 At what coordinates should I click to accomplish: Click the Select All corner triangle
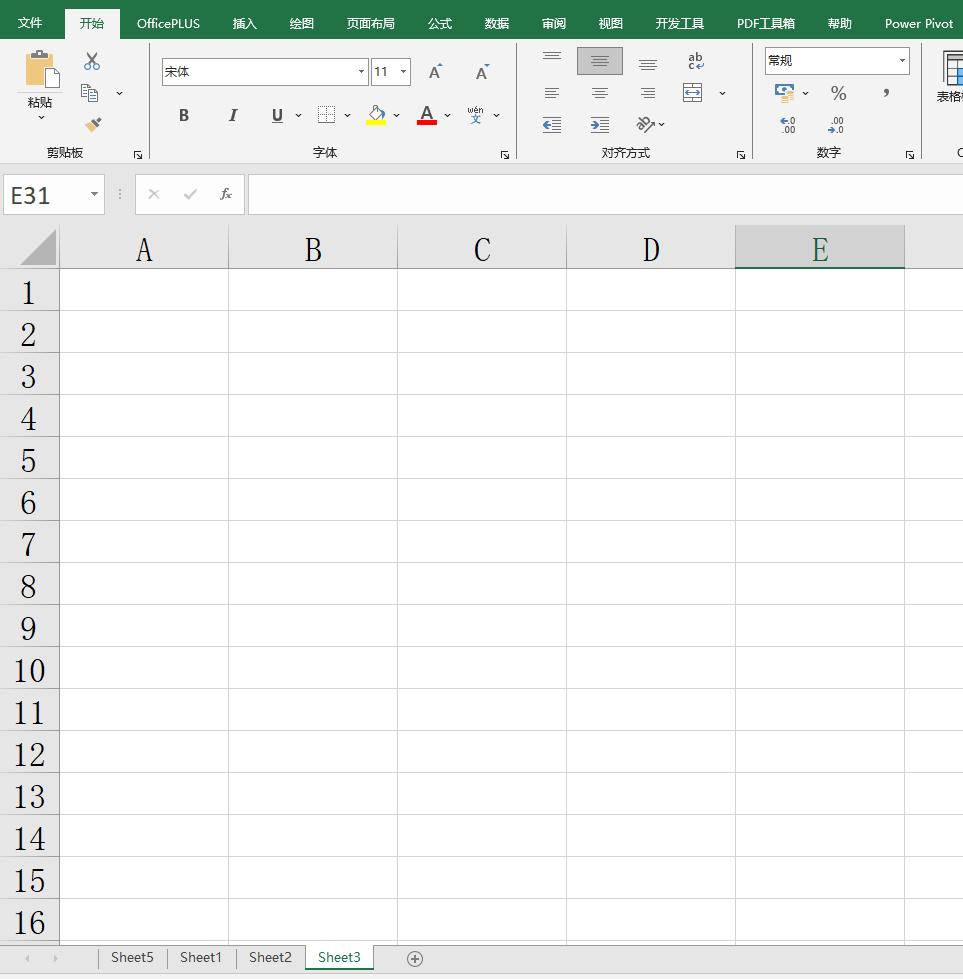pos(37,248)
